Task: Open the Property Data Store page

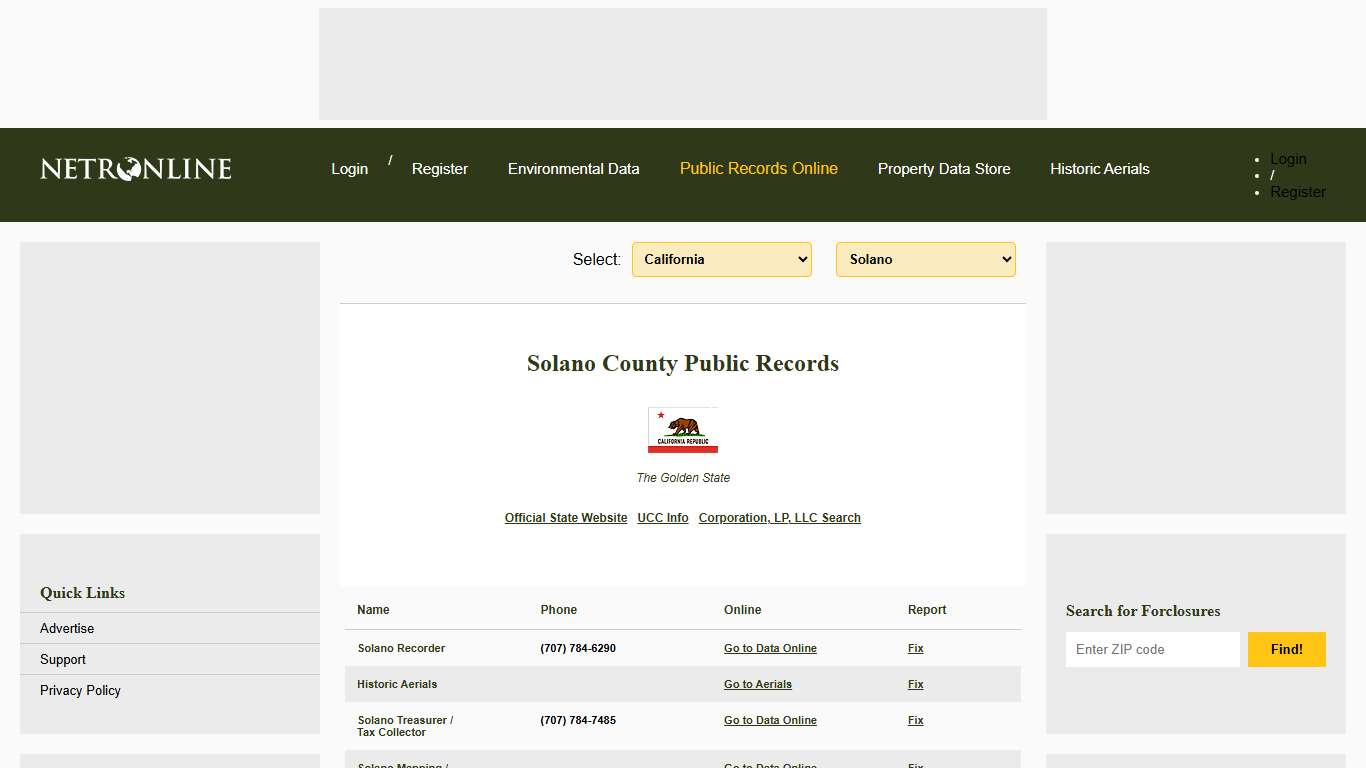Action: point(944,168)
